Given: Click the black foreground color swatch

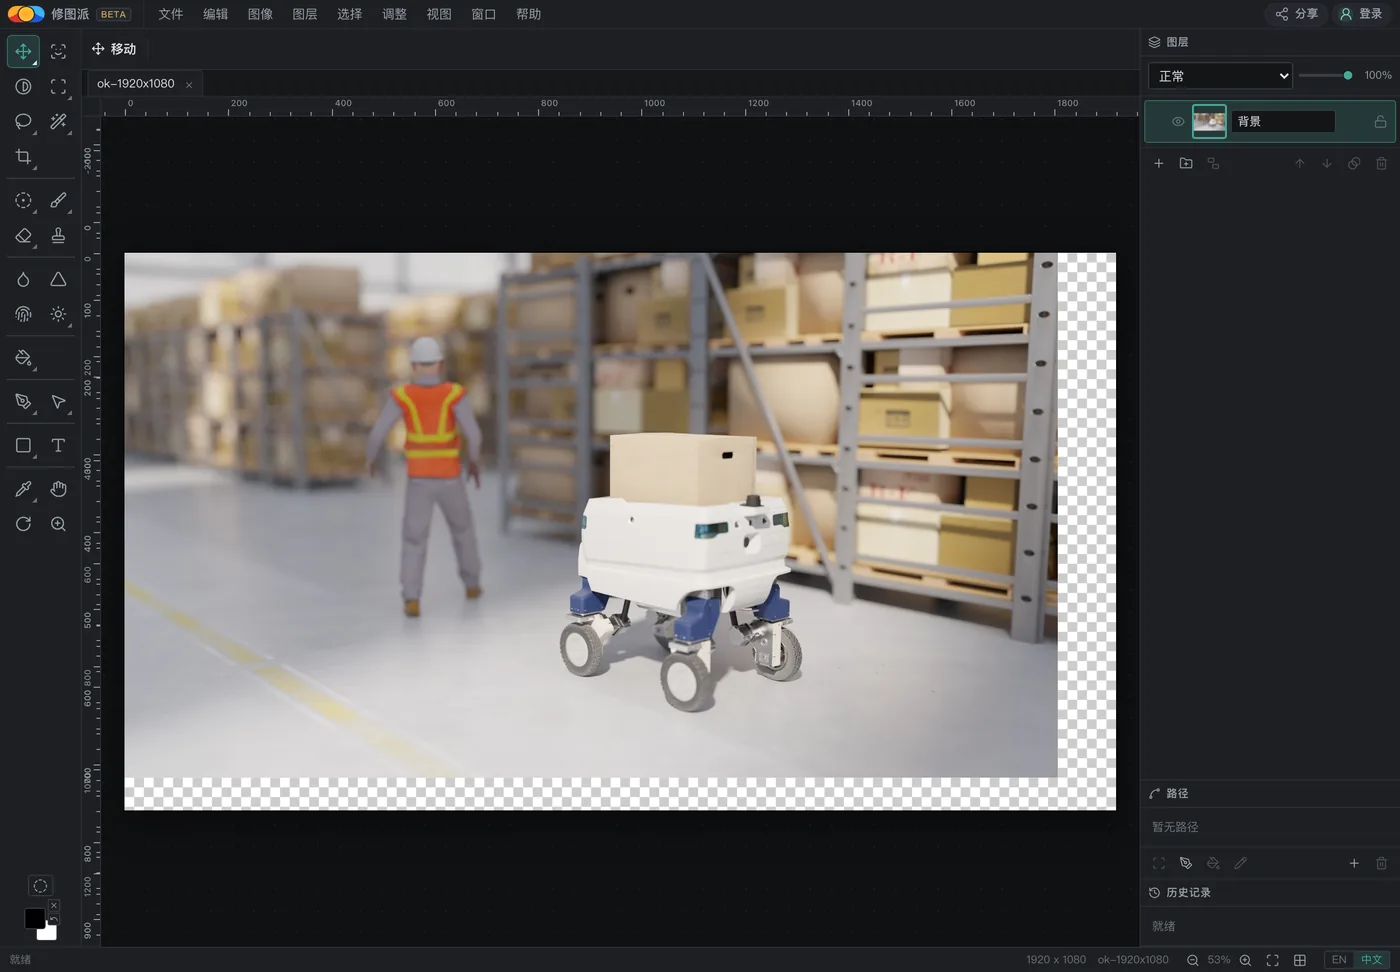Looking at the screenshot, I should pyautogui.click(x=34, y=918).
